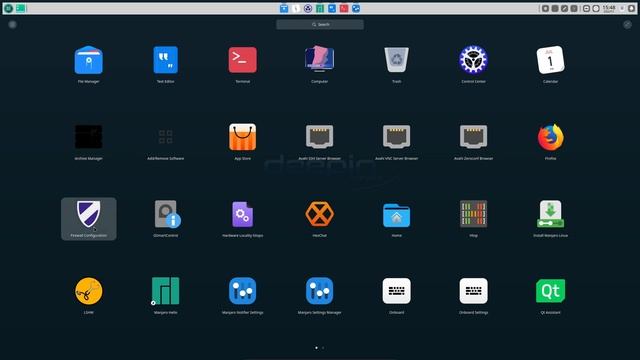Open Hardware Locality lstopo
Screen dimensions: 640x360
242,214
